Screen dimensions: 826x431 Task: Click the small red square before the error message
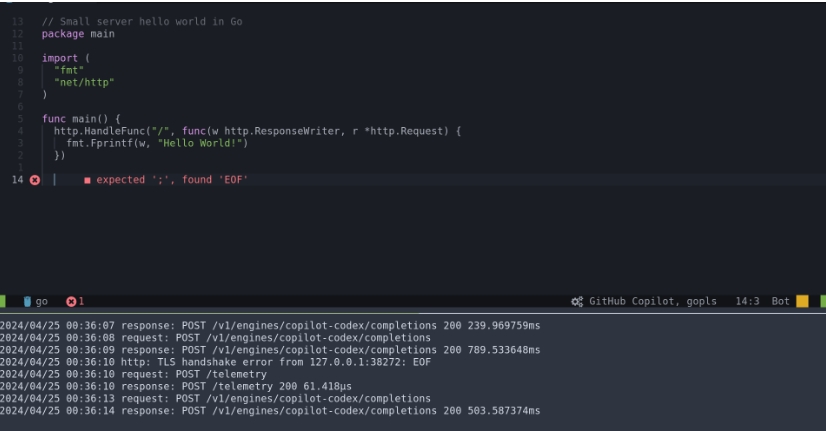87,180
